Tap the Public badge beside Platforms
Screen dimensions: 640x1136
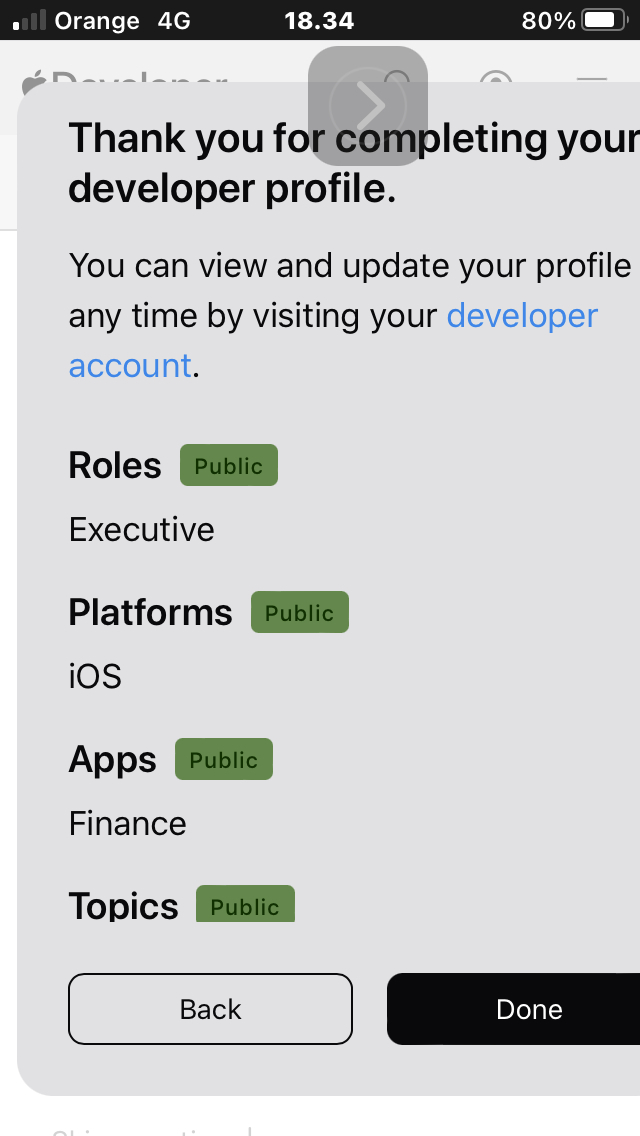[299, 613]
